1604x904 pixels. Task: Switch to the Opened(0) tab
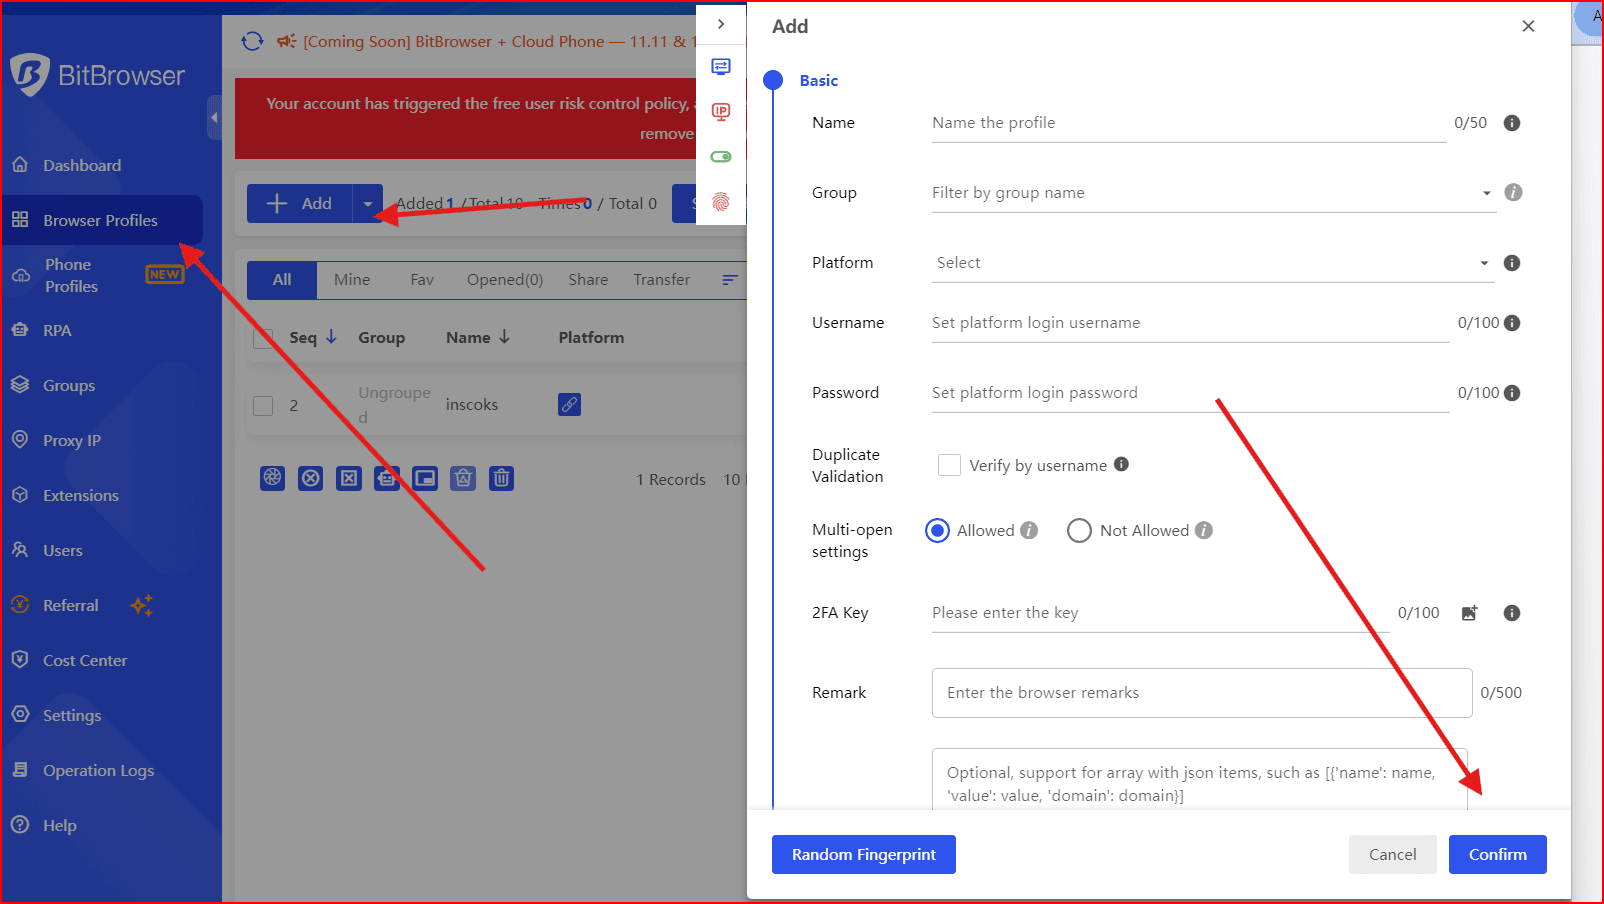(505, 280)
